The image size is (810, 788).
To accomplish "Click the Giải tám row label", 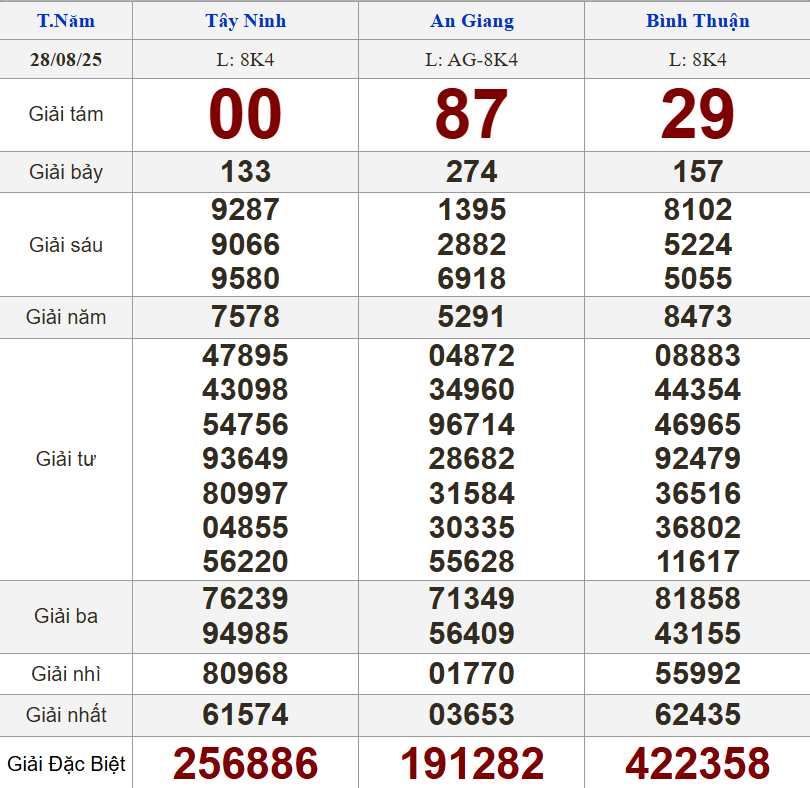I will pyautogui.click(x=66, y=114).
